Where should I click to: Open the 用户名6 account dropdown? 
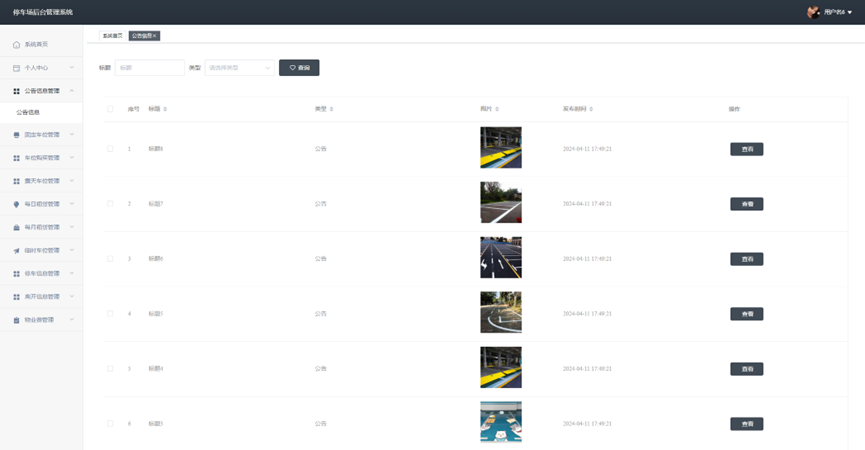838,12
